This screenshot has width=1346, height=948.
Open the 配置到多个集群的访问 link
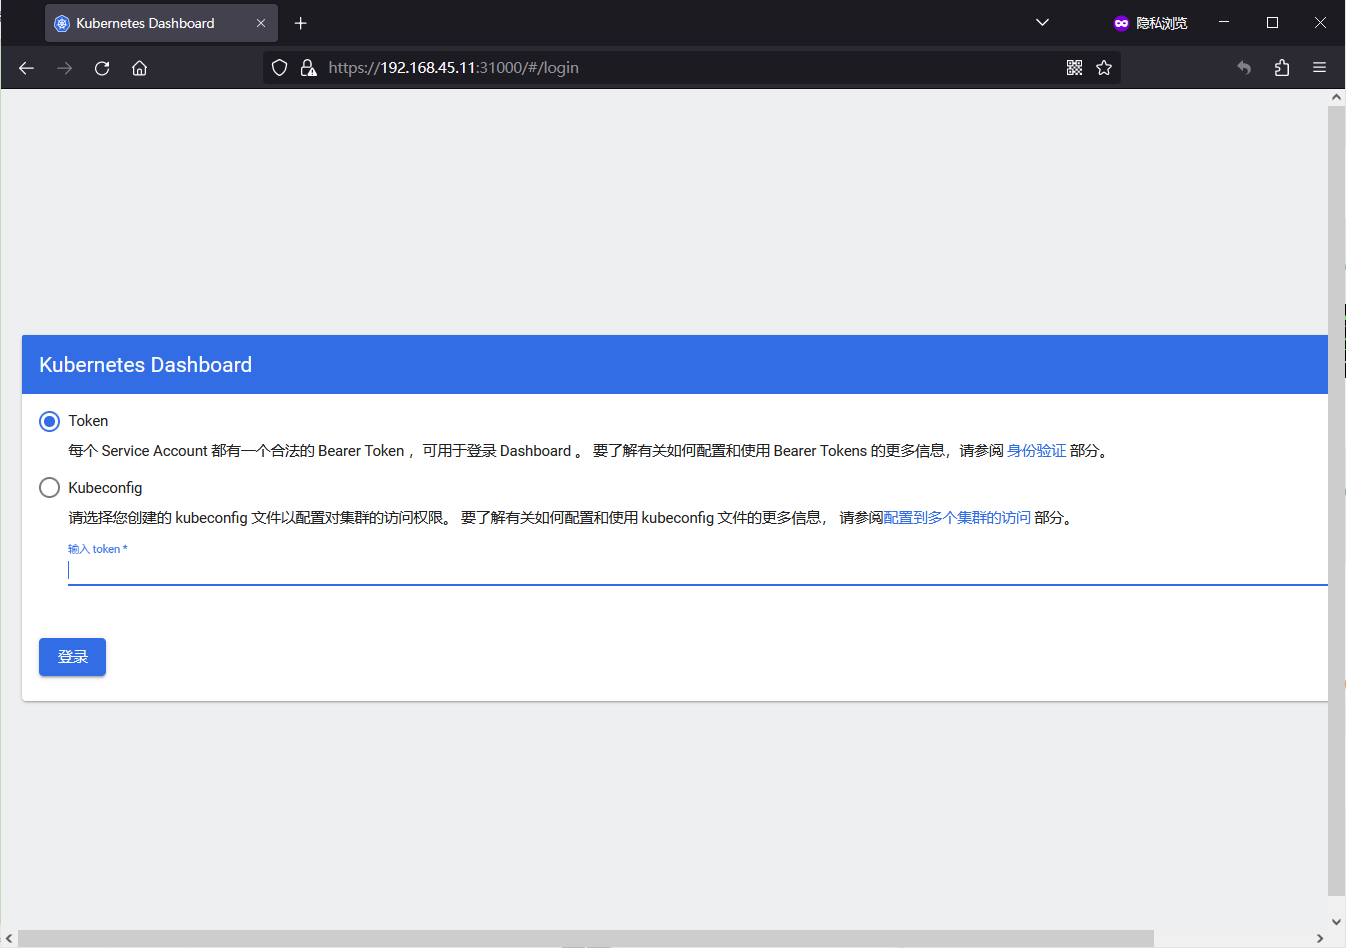coord(956,518)
